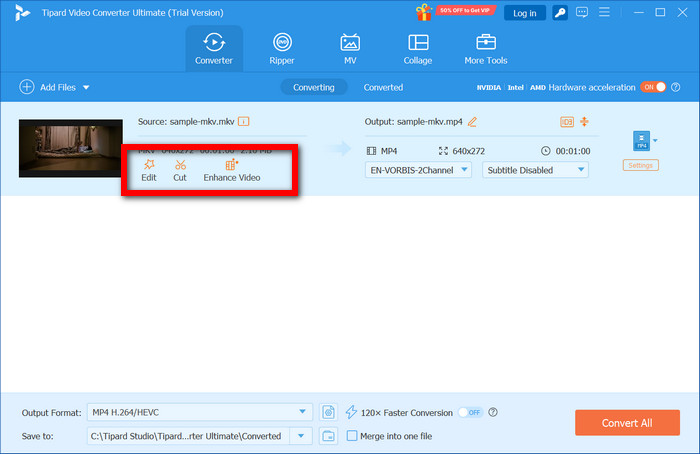Expand the EN-VORBIS-2Channel audio dropdown

419,170
